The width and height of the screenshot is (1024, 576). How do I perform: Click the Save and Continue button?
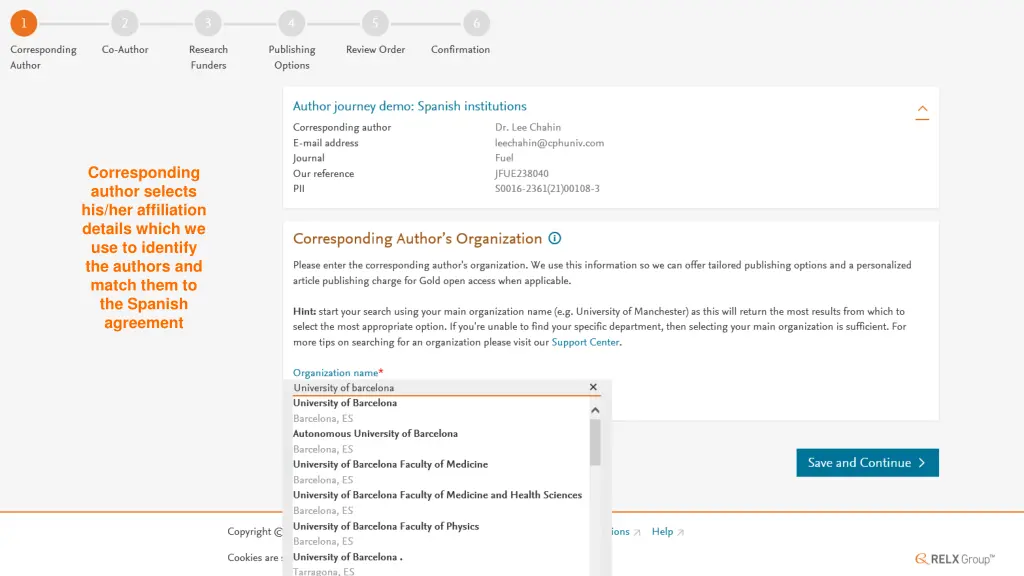[x=867, y=462]
